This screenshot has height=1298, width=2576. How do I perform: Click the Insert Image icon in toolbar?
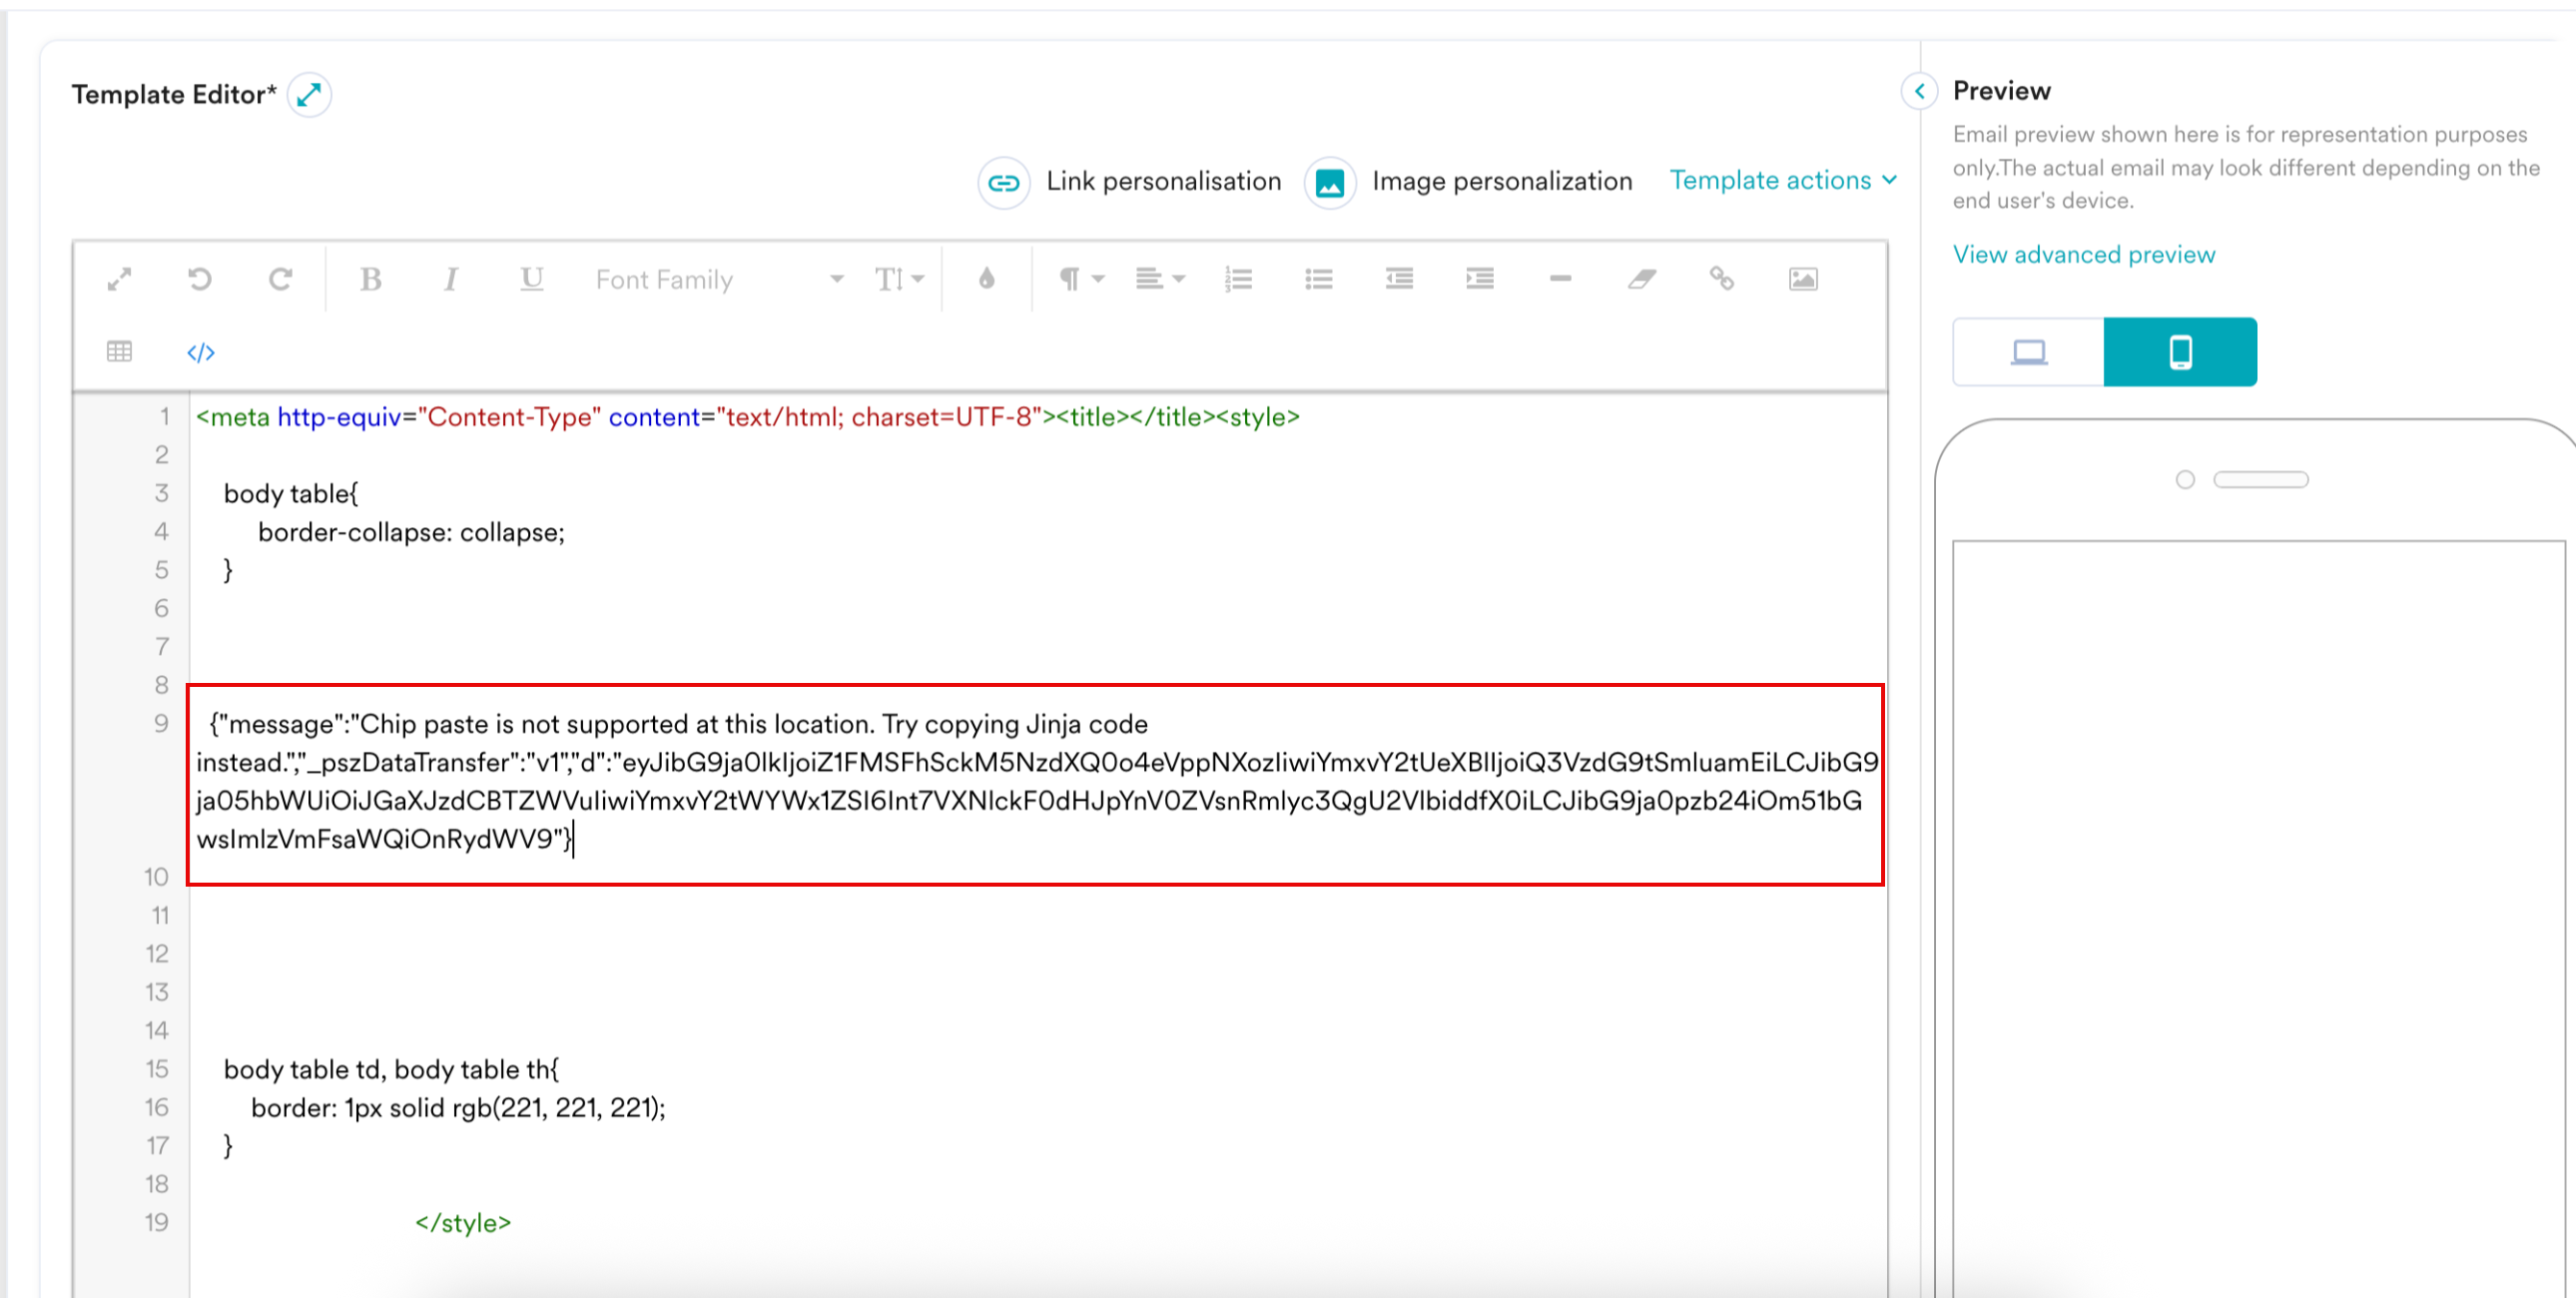click(1802, 279)
